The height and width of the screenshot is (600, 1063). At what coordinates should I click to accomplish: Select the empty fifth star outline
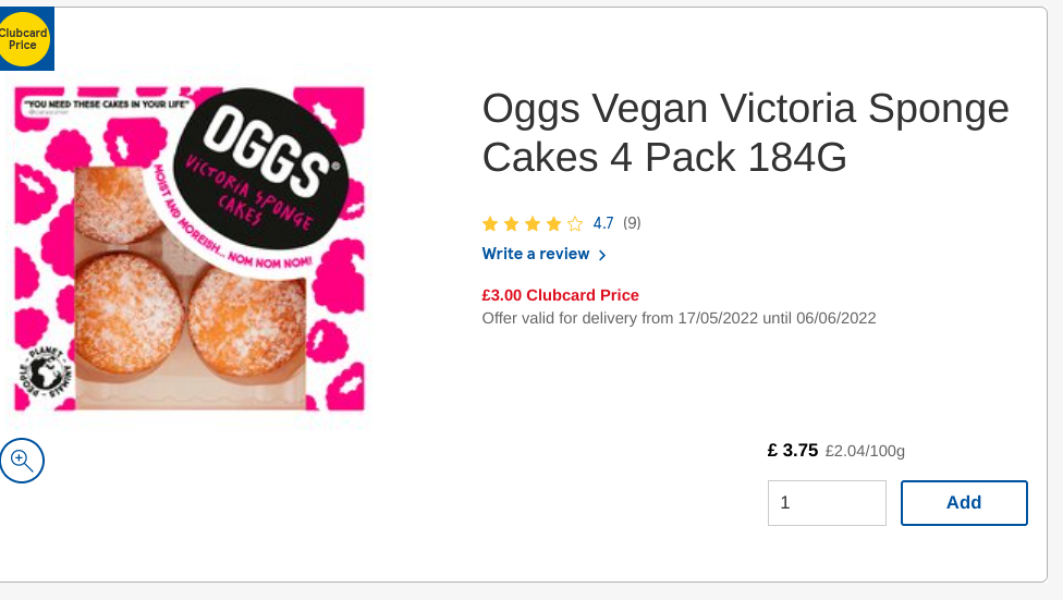572,224
